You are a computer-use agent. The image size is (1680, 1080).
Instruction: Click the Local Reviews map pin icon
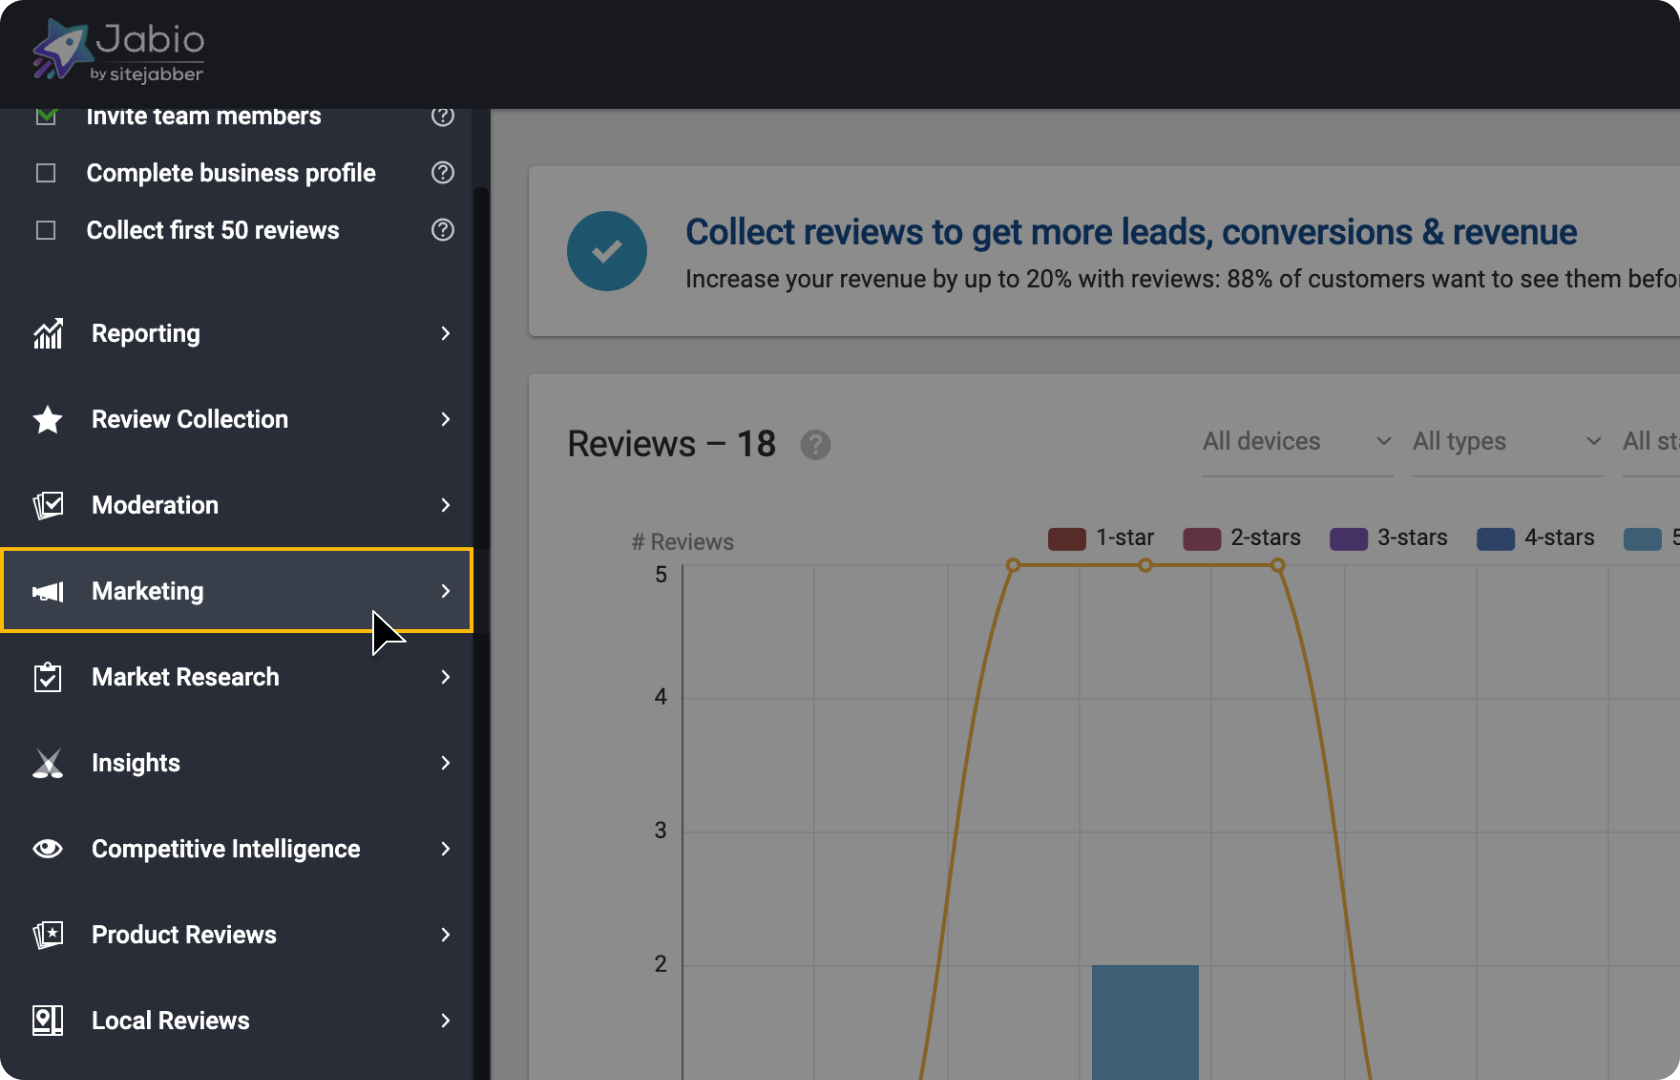[48, 1021]
